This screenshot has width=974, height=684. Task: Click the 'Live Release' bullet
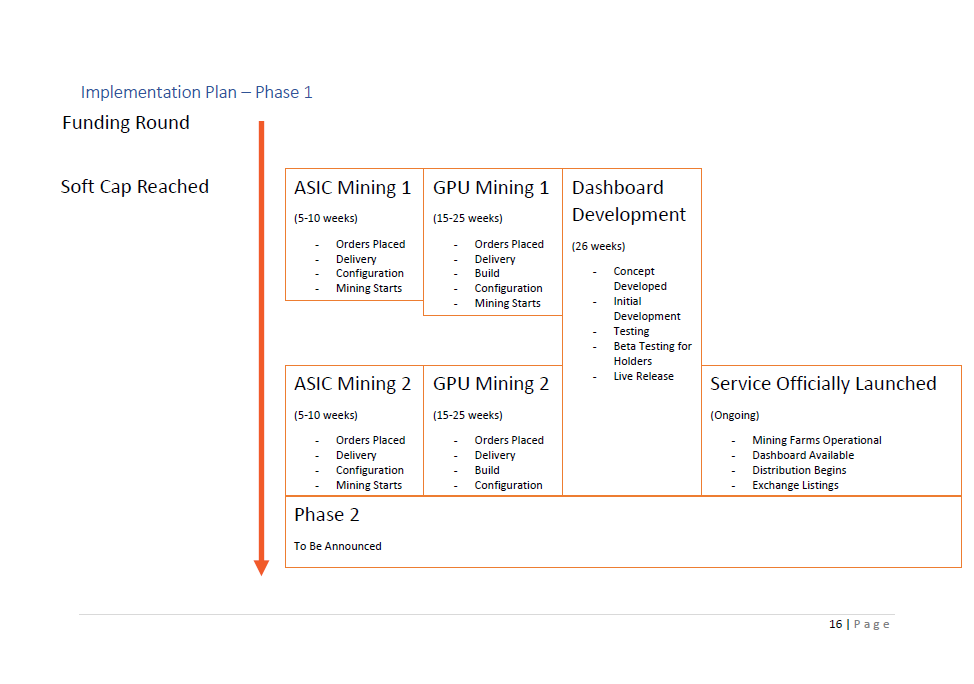(644, 376)
